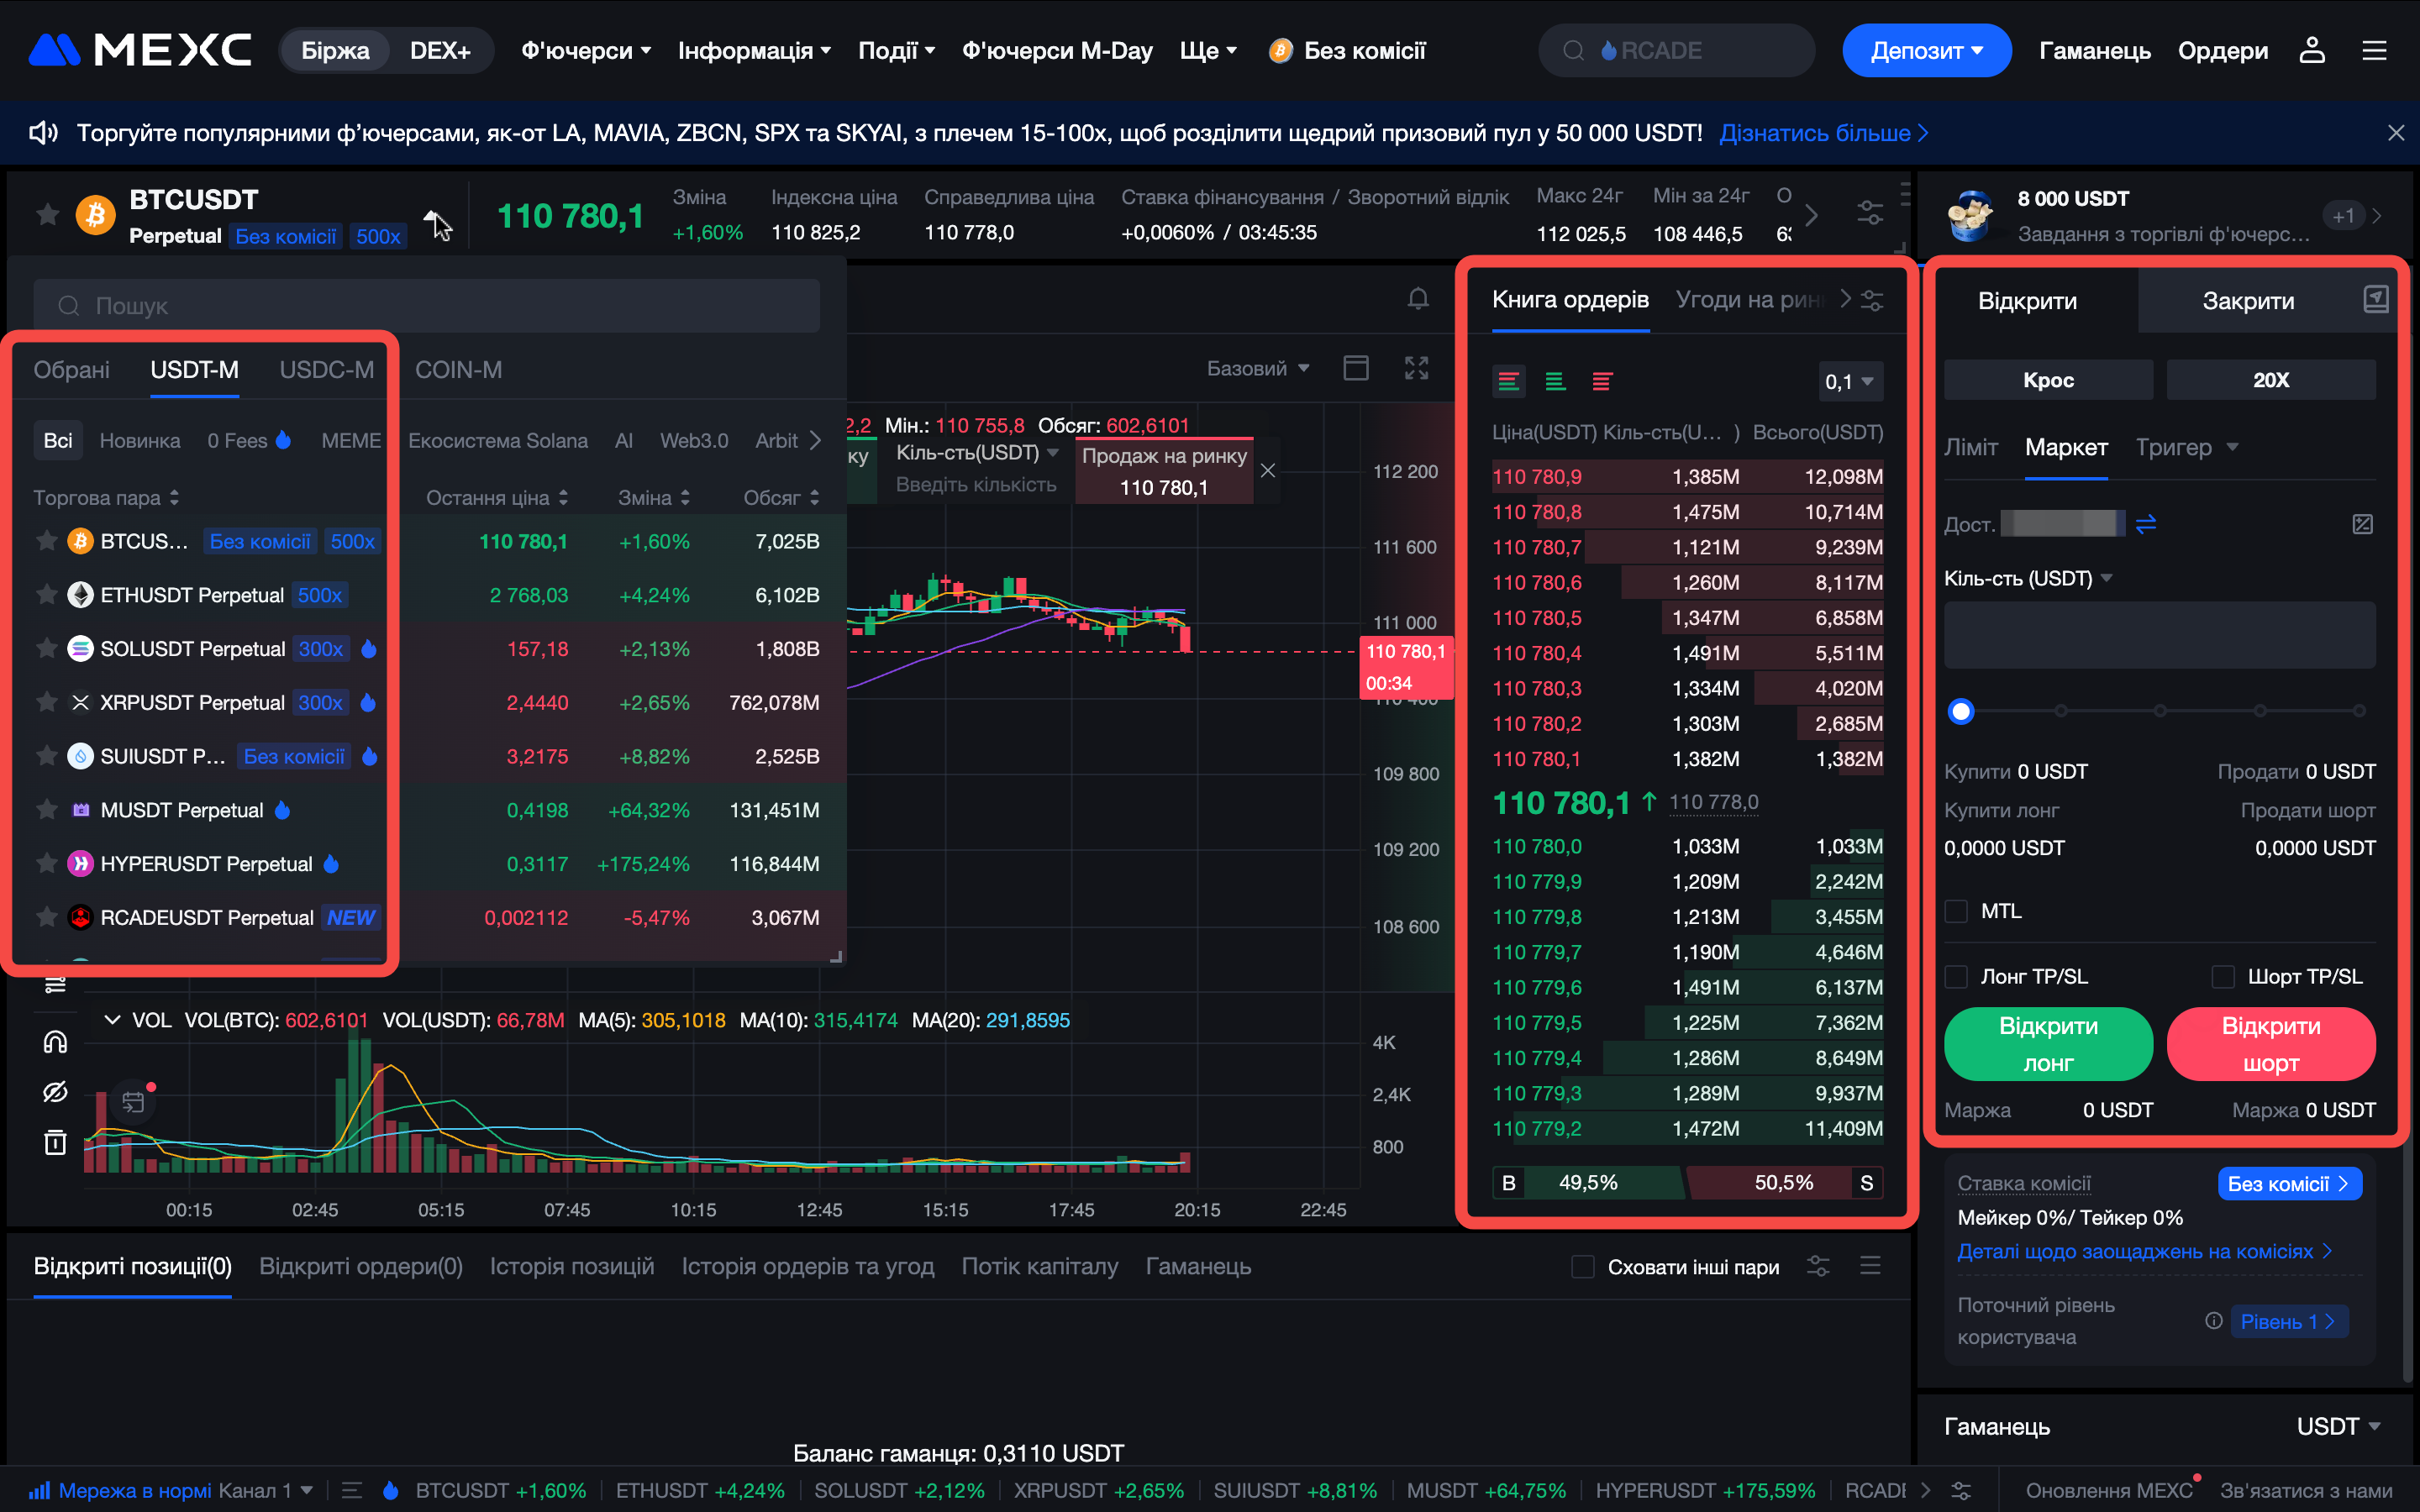This screenshot has height=1512, width=2420.
Task: Click Відкрити шорт button
Action: click(2271, 1044)
